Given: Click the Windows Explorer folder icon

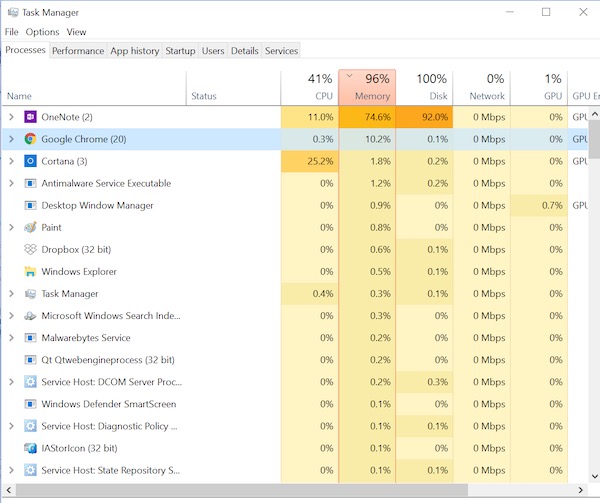Looking at the screenshot, I should (30, 272).
